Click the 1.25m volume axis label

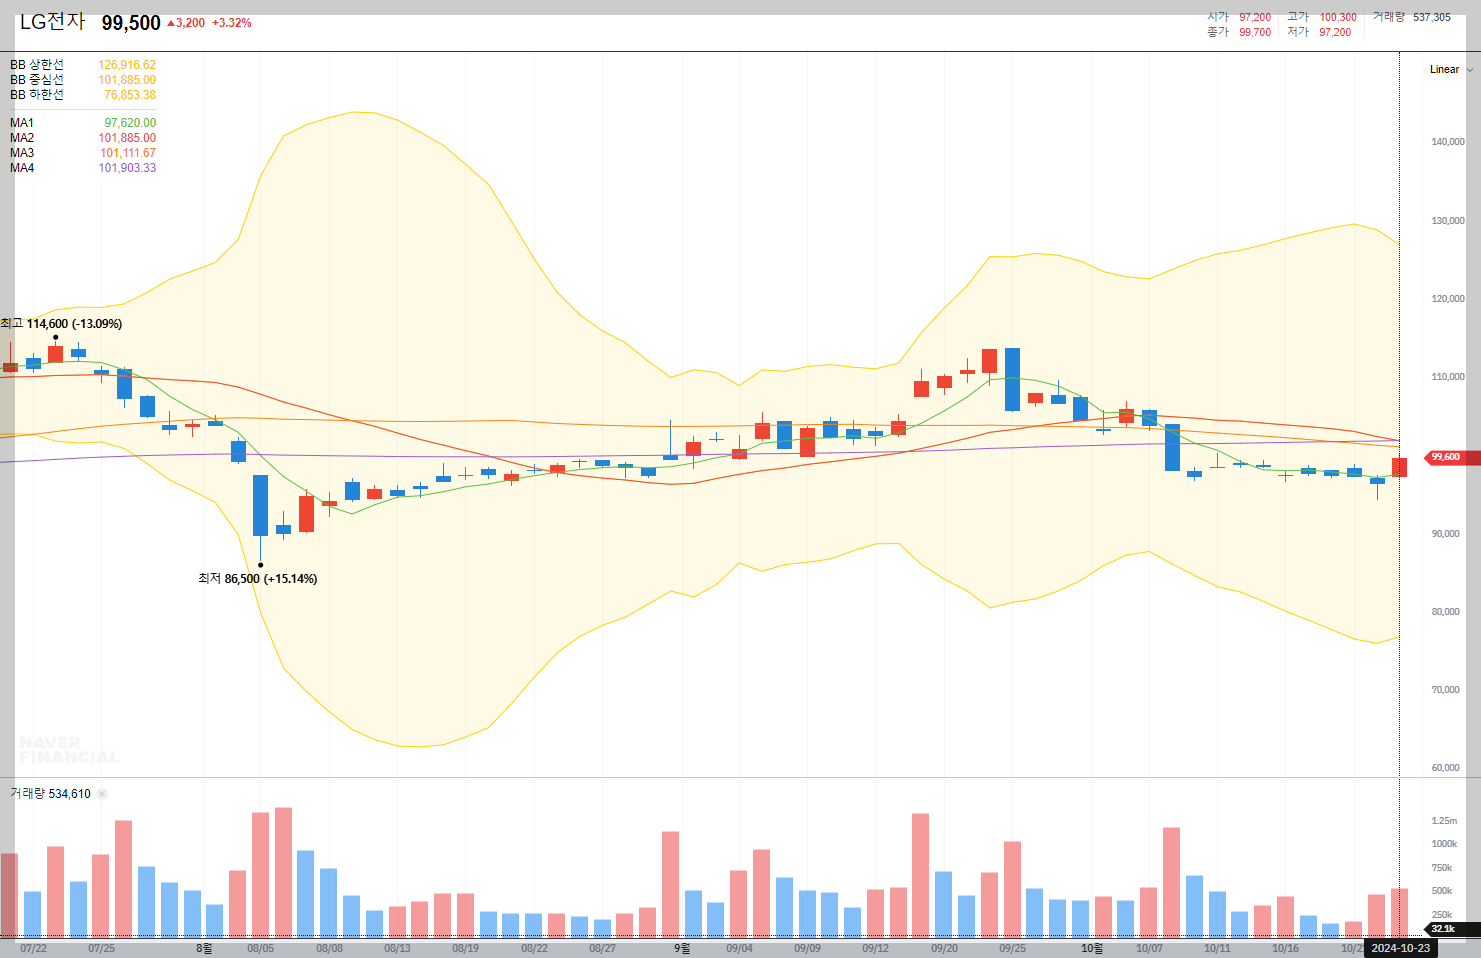pyautogui.click(x=1444, y=821)
